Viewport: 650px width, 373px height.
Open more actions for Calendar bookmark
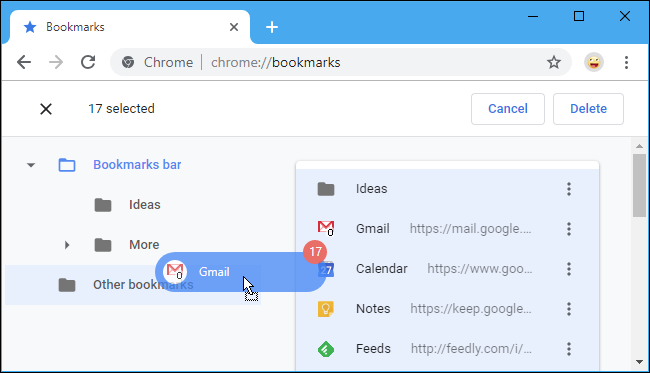(x=569, y=269)
